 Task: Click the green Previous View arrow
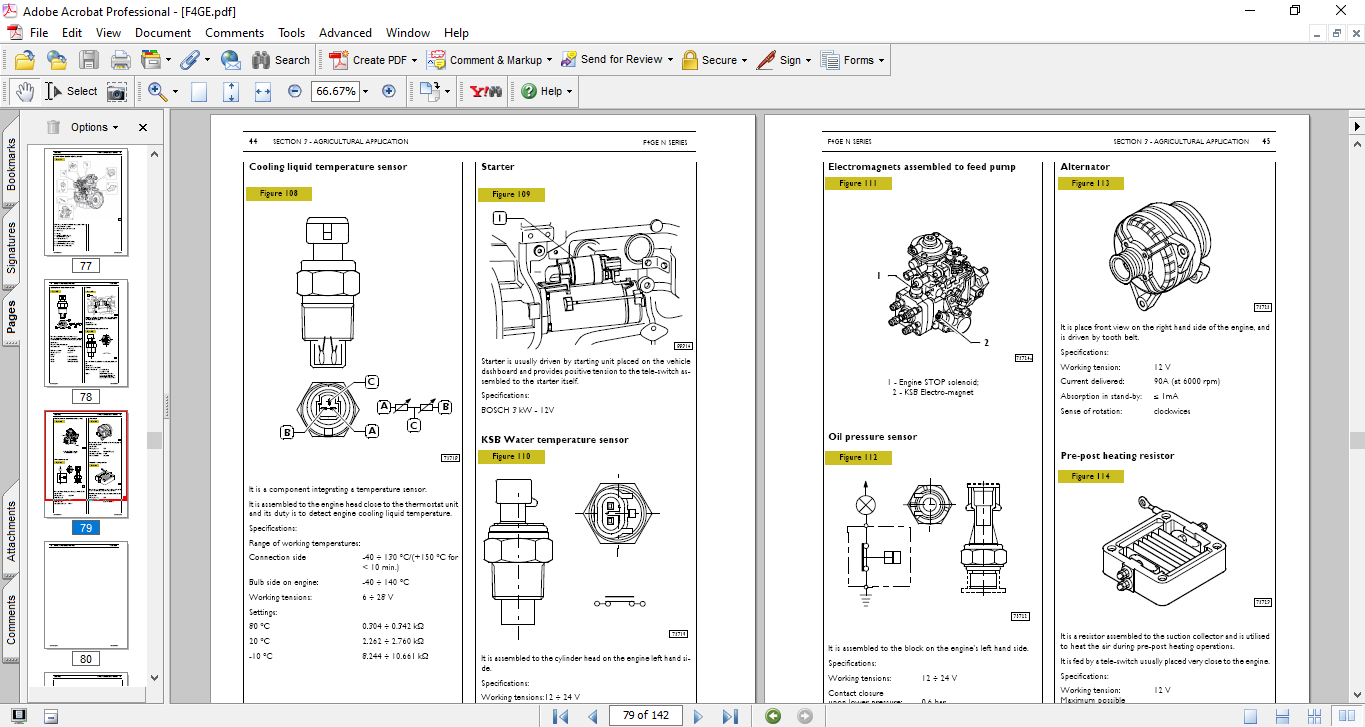point(772,715)
